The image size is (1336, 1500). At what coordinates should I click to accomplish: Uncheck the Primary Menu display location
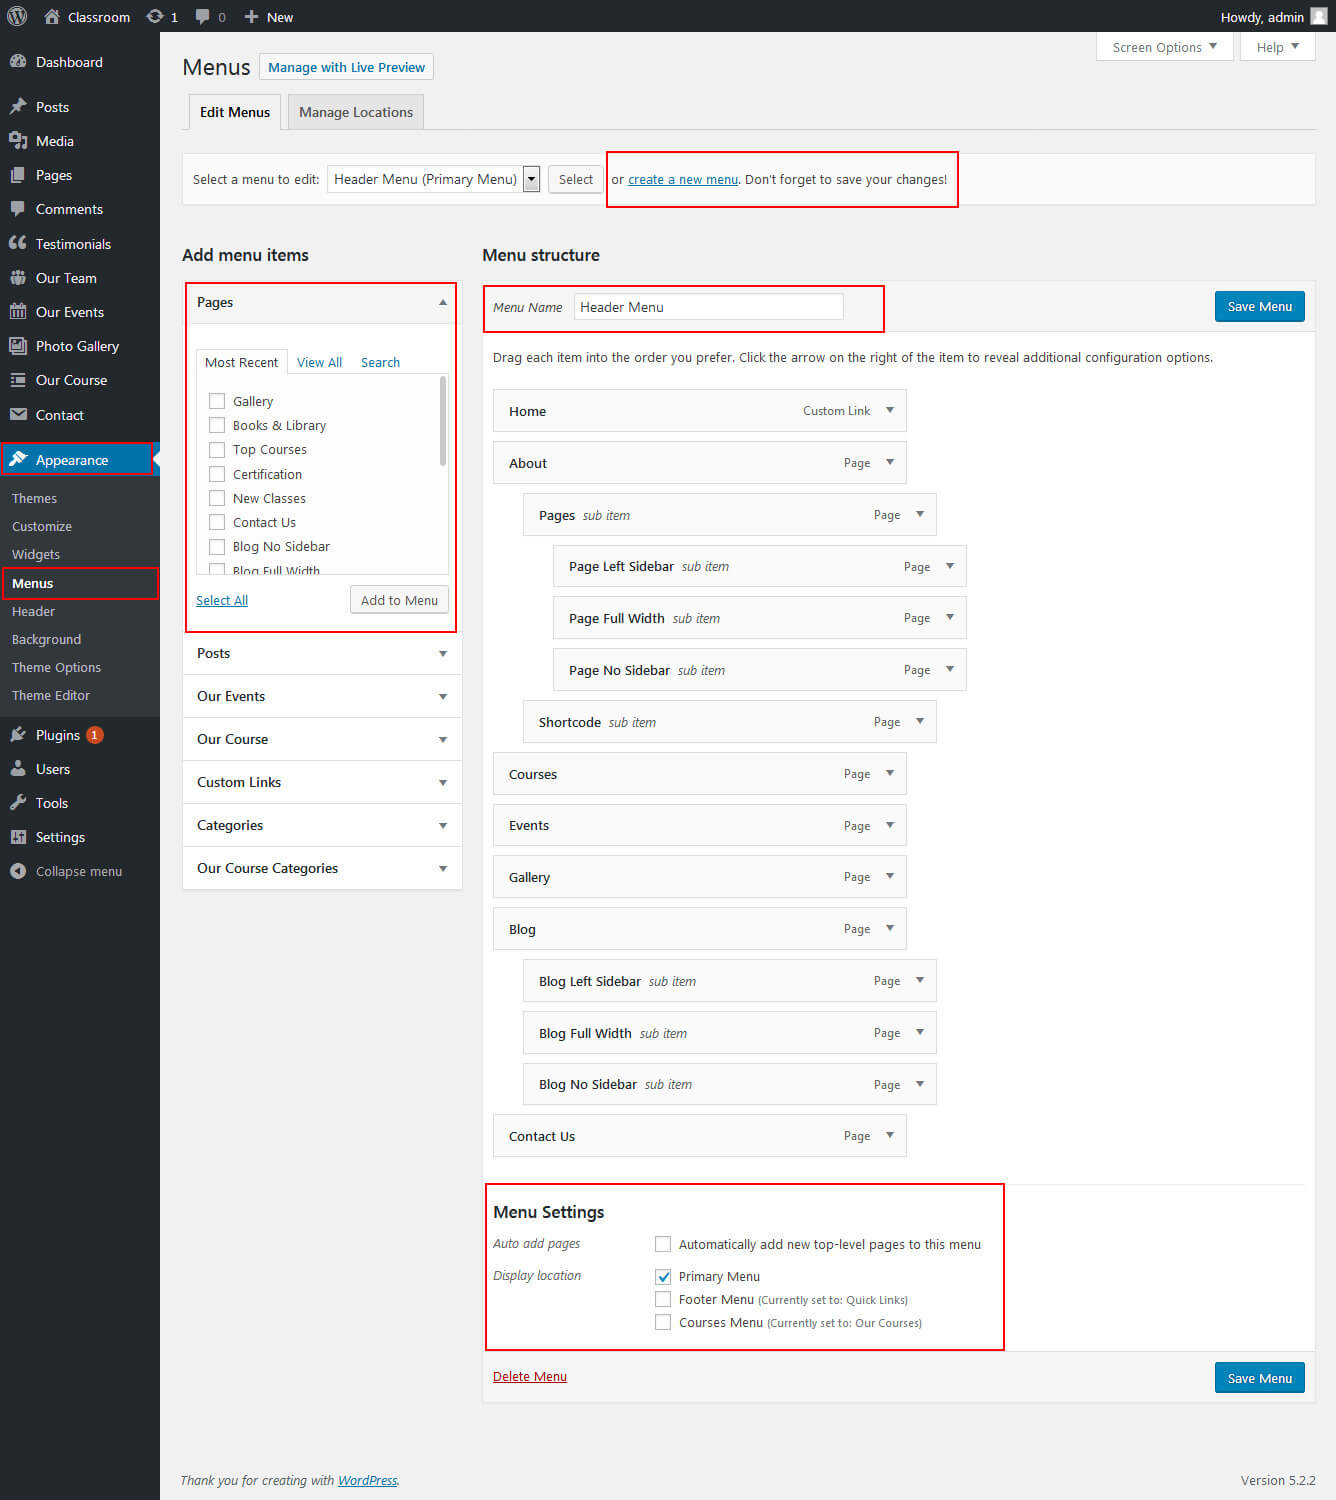663,1277
